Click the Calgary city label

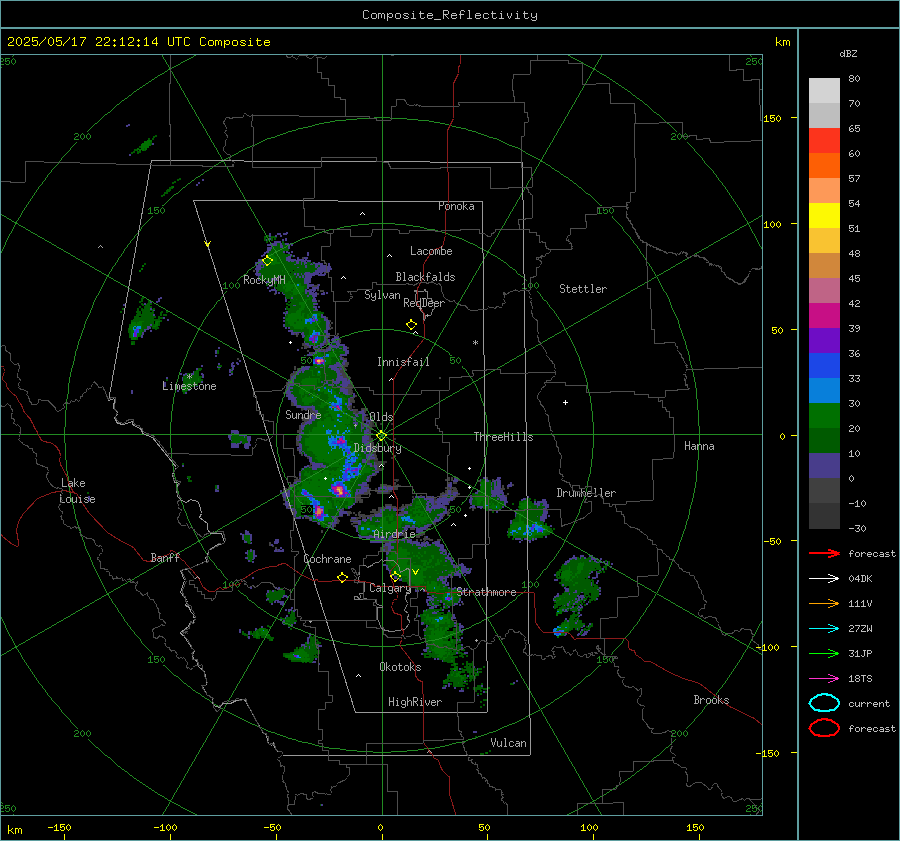point(390,588)
